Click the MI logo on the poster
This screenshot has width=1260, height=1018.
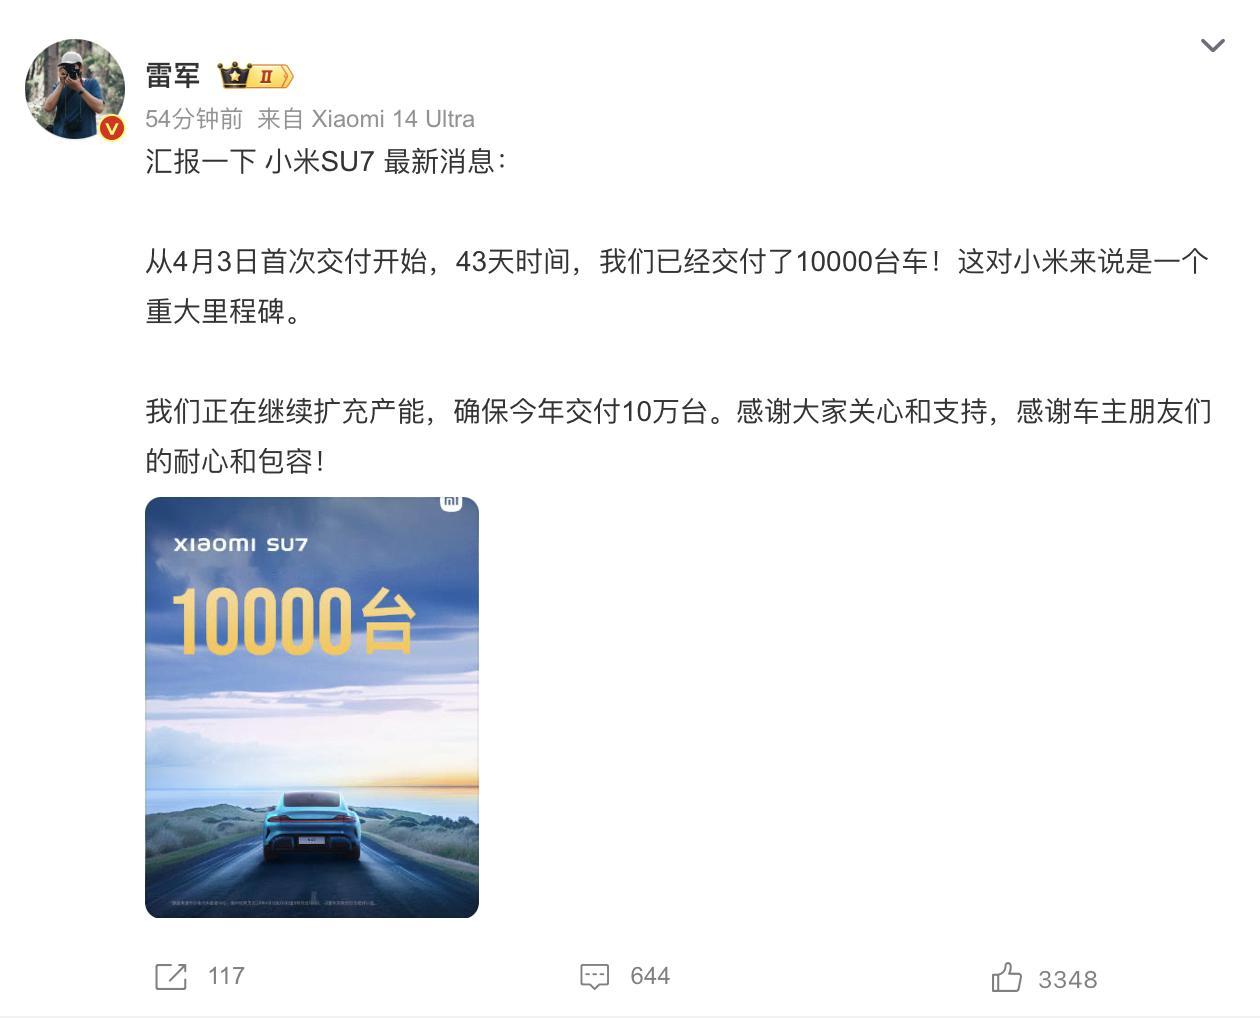coord(451,503)
